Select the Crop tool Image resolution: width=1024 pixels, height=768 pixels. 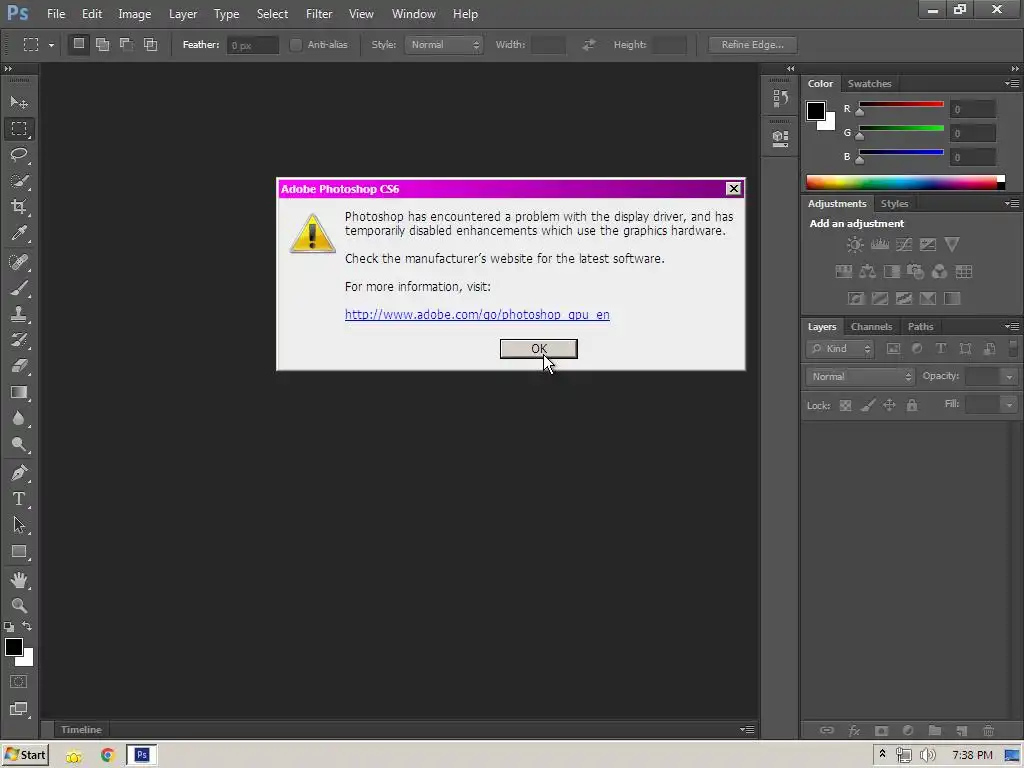tap(19, 207)
